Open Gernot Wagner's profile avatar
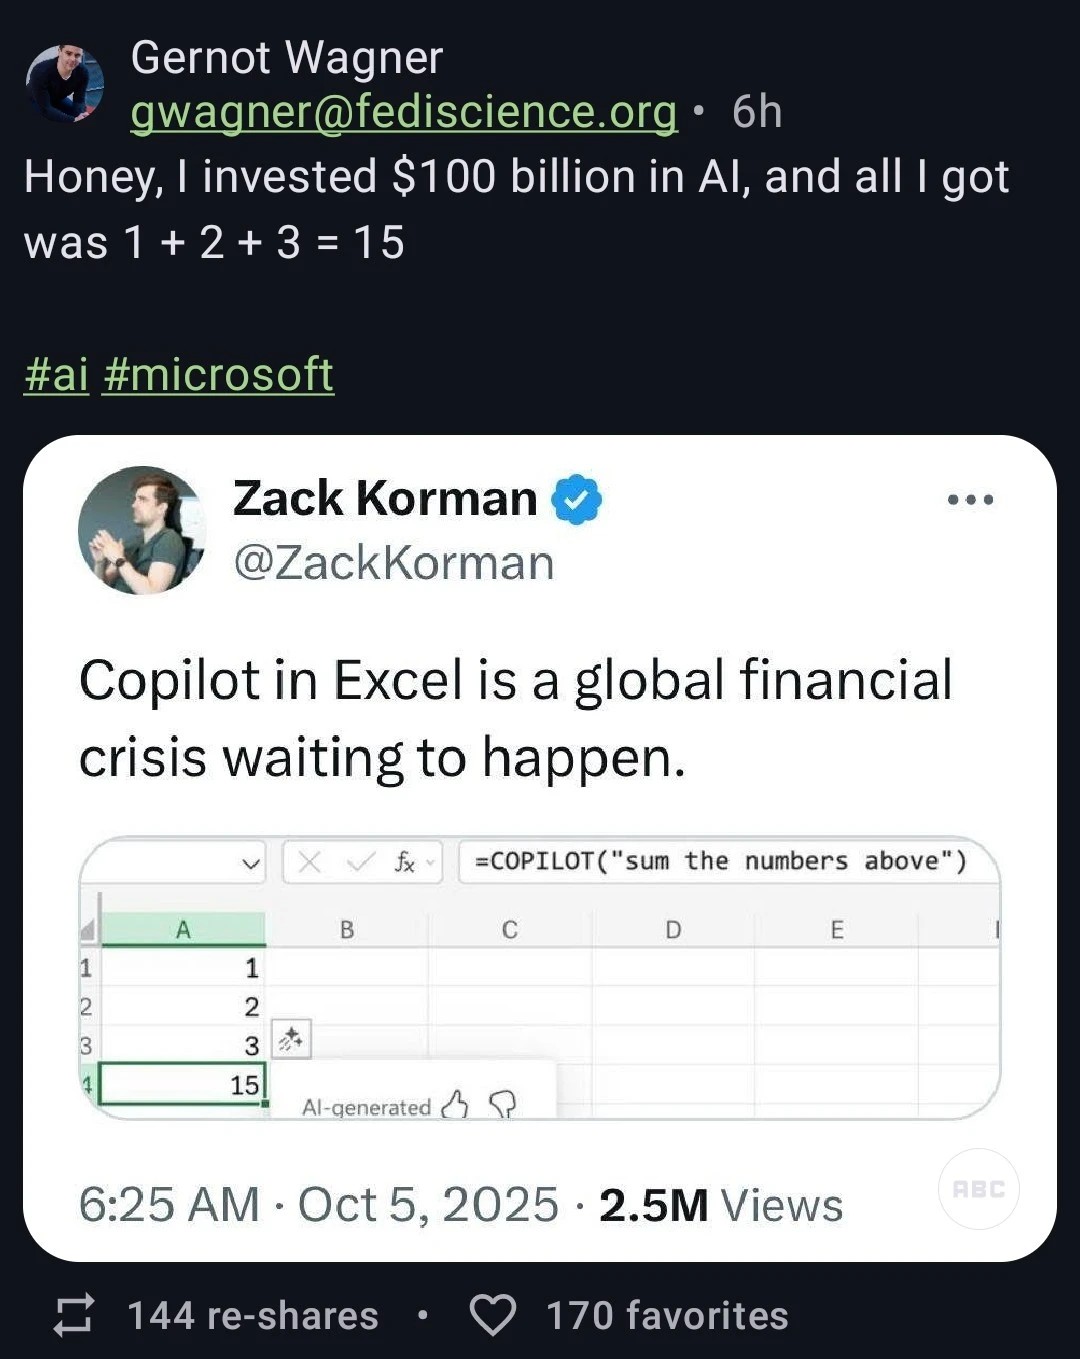1080x1359 pixels. (65, 84)
